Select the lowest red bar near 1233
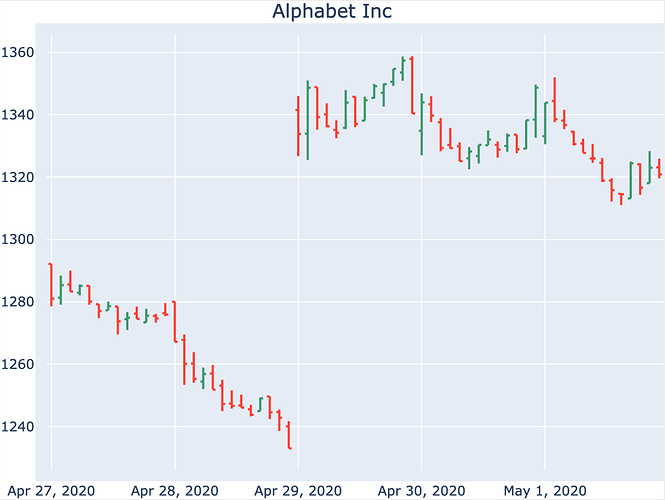This screenshot has width=665, height=500. pos(289,436)
